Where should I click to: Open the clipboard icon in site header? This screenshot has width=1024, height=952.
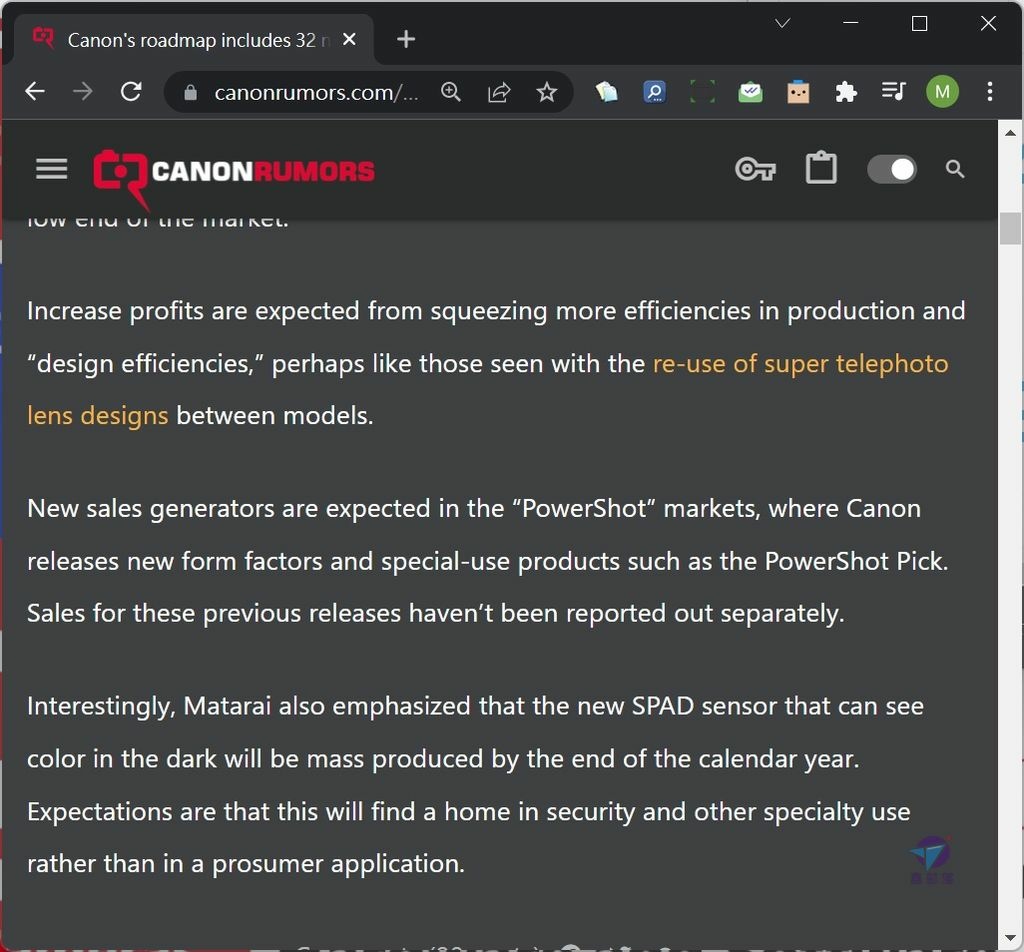click(821, 168)
